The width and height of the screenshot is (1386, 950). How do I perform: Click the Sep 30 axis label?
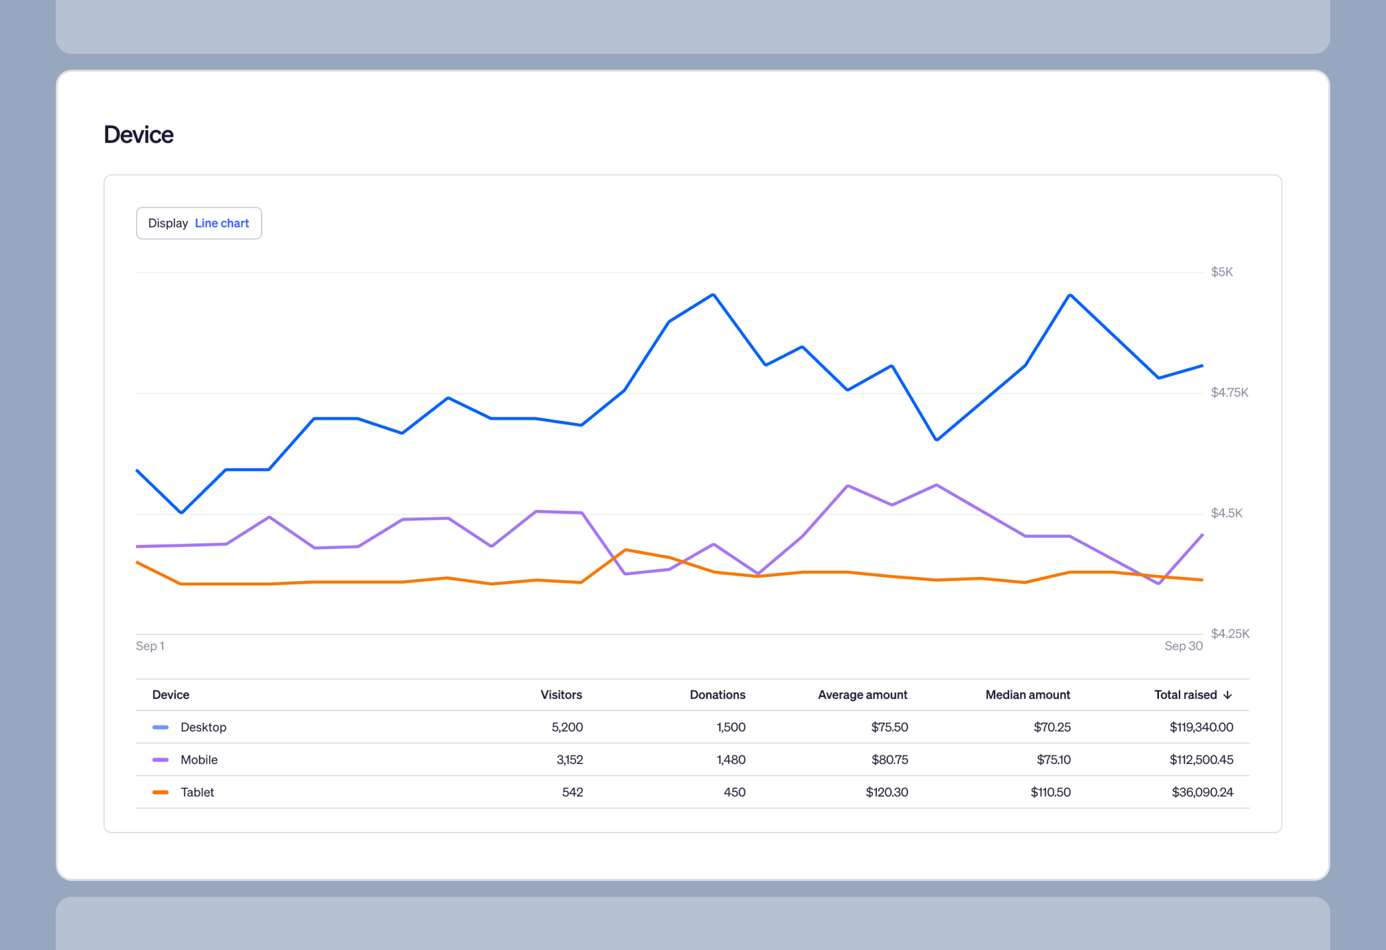coord(1183,646)
